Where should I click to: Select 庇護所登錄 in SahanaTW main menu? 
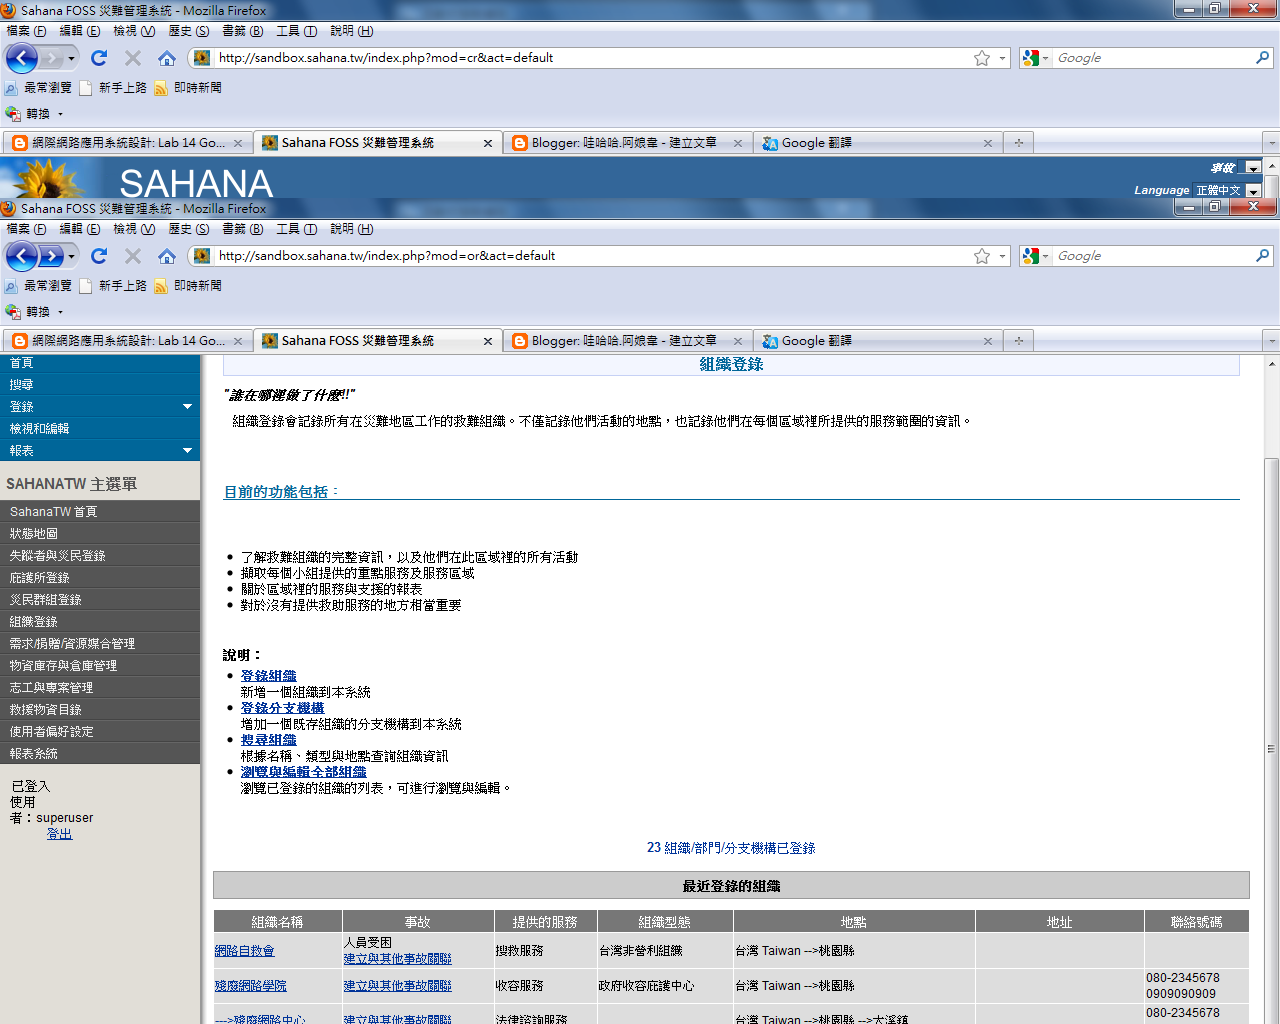point(100,578)
